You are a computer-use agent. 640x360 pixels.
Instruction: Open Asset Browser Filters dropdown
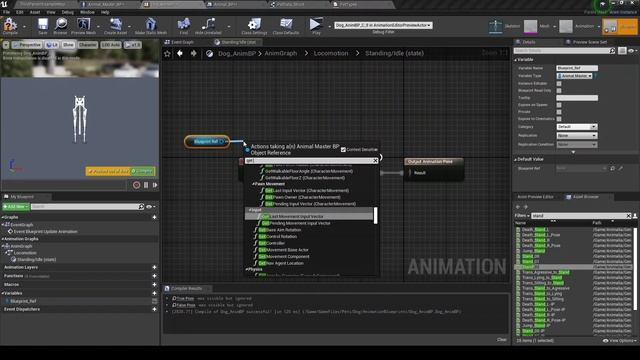click(522, 216)
